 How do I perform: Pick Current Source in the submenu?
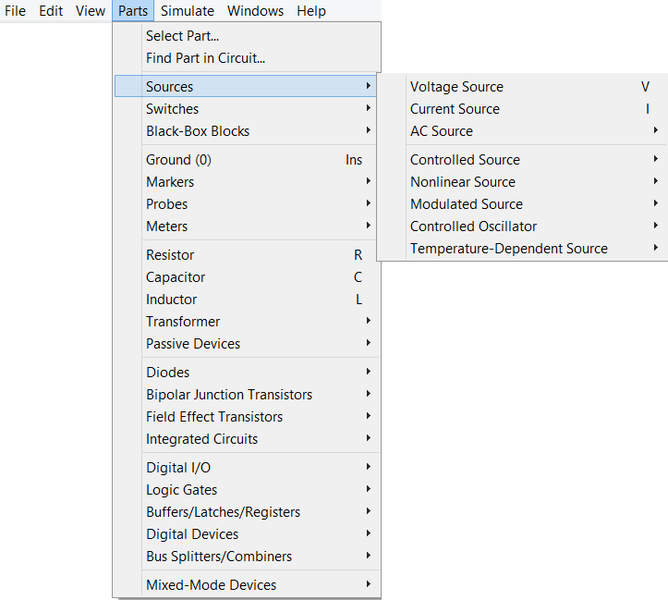pyautogui.click(x=454, y=109)
